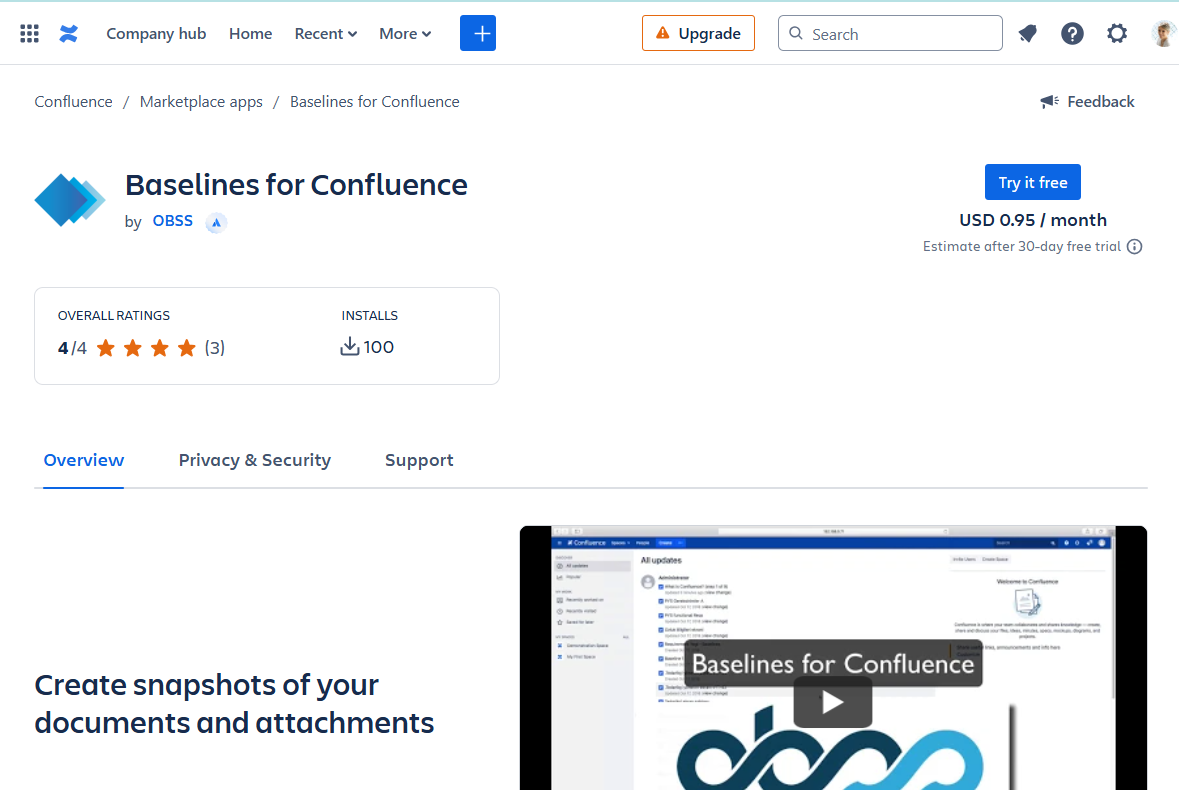Screen dimensions: 1179x790
Task: Switch to the Privacy & Security tab
Action: (254, 460)
